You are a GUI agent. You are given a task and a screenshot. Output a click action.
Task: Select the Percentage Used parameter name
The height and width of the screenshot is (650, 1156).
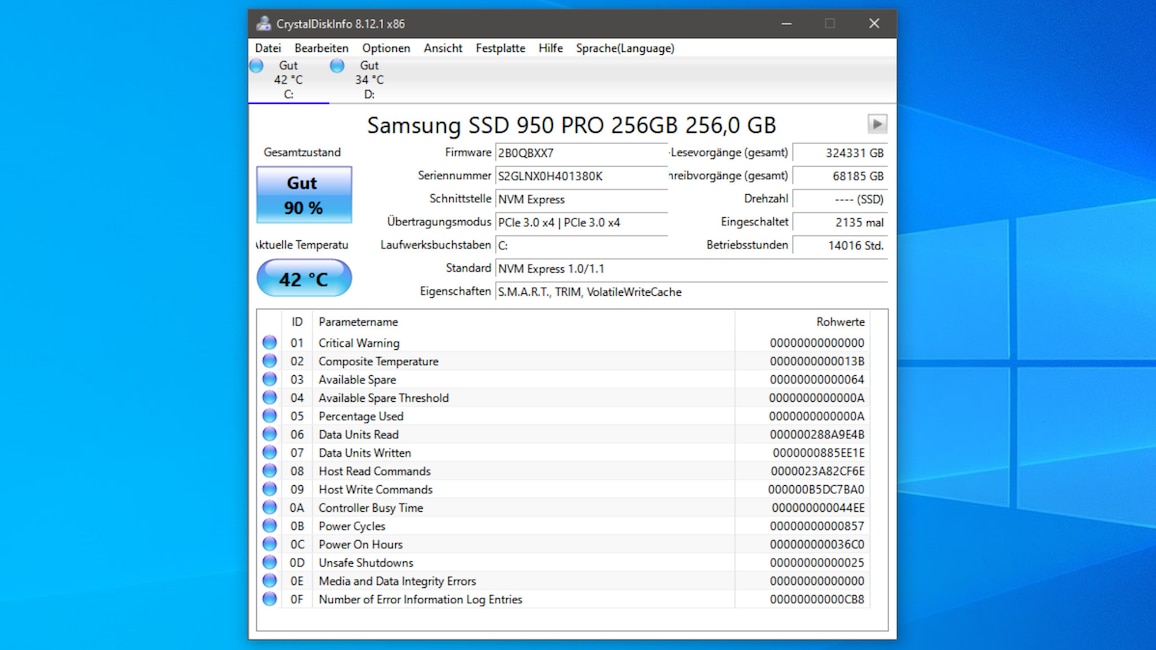point(361,416)
